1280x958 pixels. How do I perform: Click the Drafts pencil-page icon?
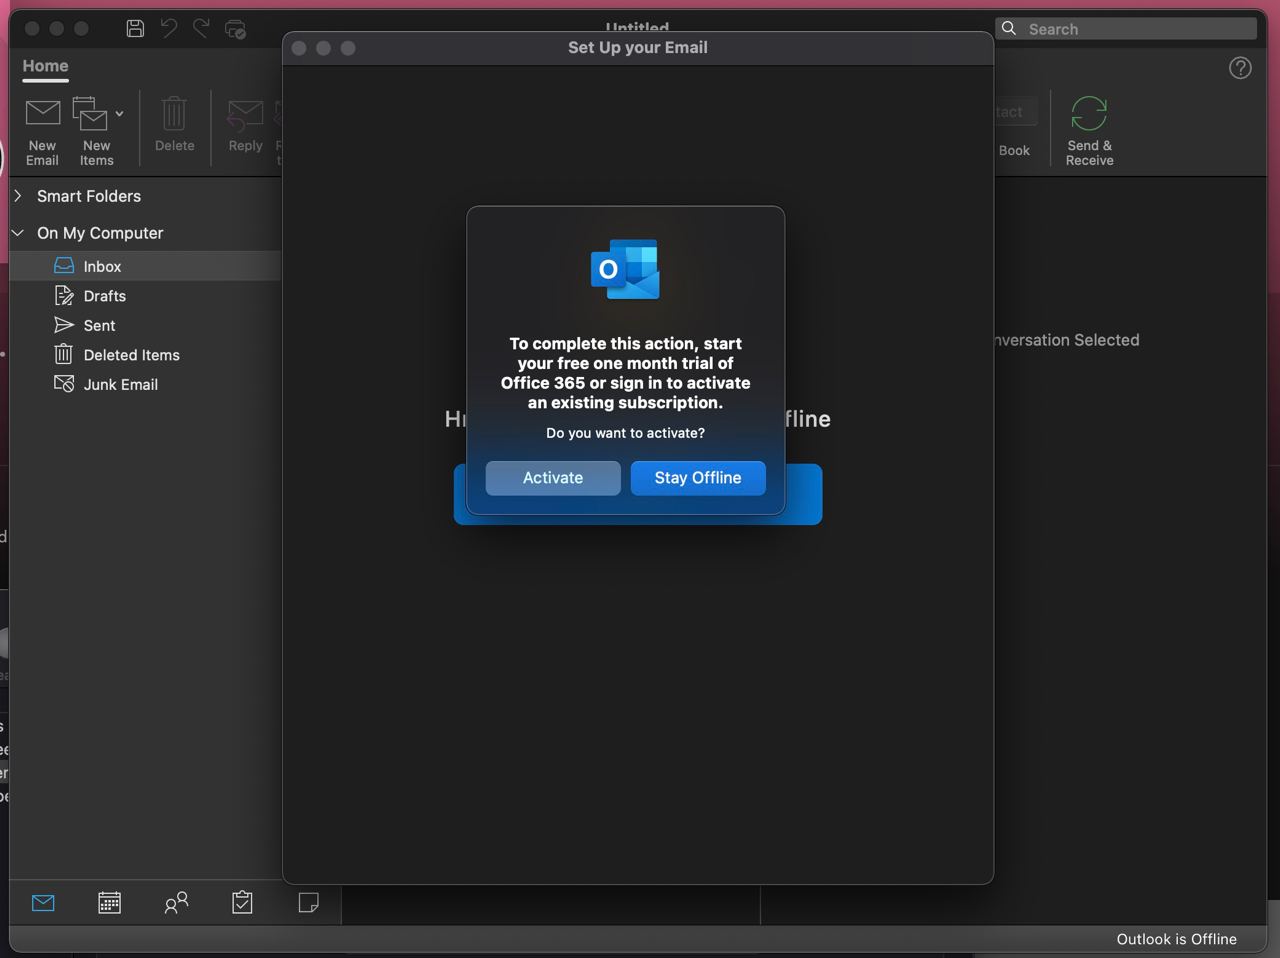coord(64,295)
